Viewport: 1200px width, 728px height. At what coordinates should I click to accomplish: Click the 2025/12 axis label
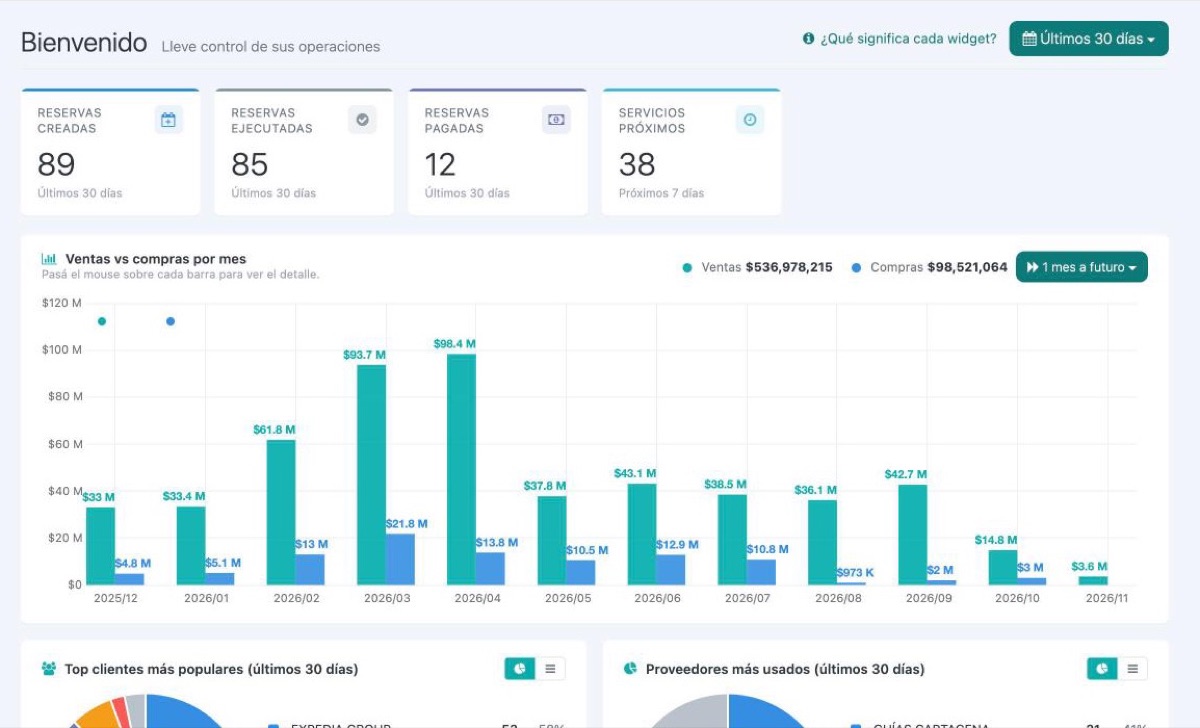click(x=115, y=598)
